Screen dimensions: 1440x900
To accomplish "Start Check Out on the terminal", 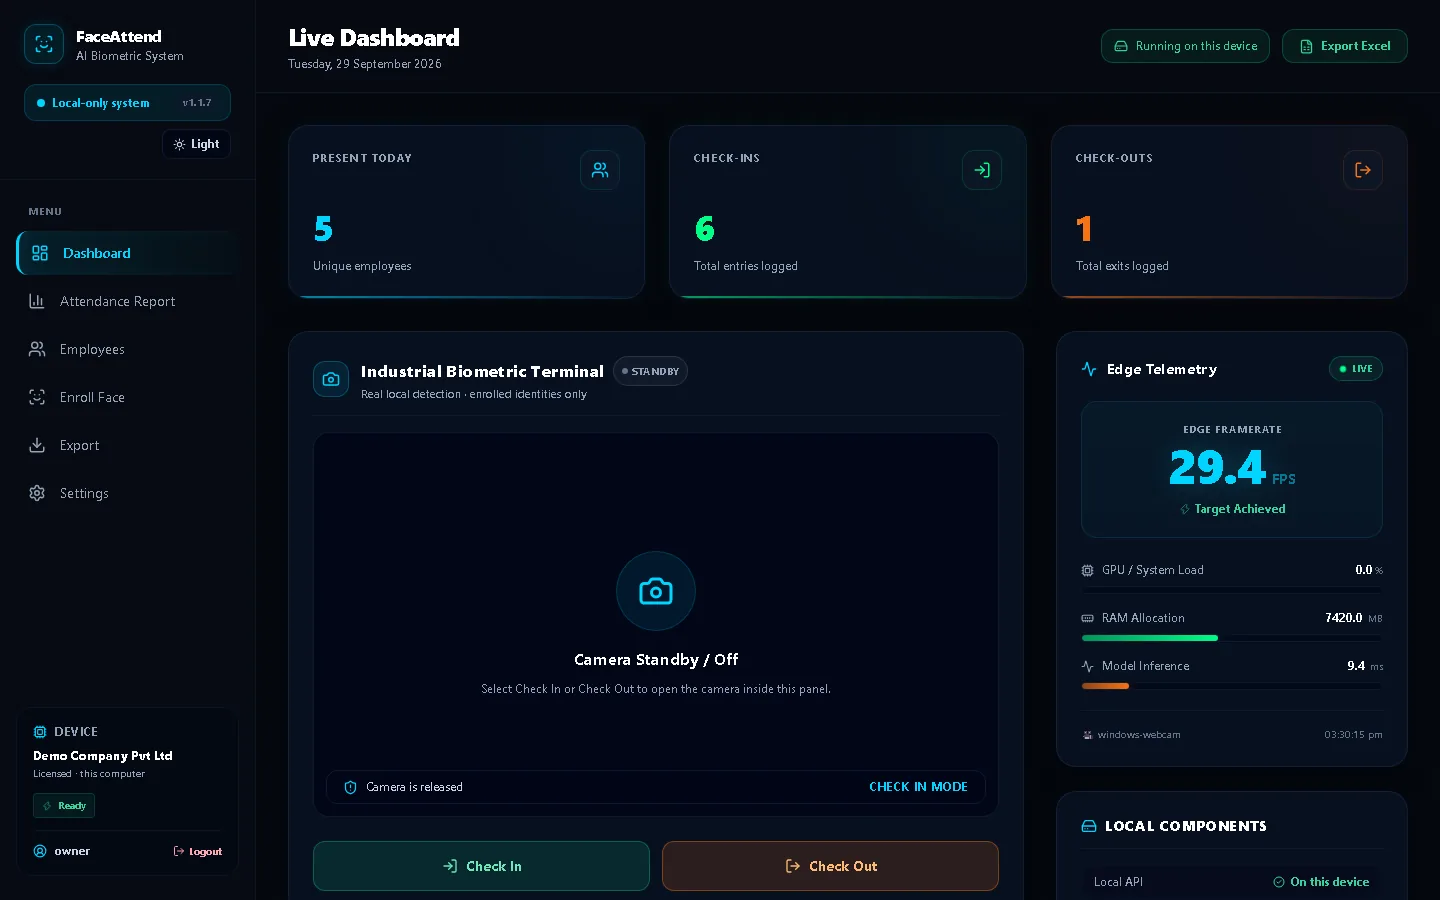I will pyautogui.click(x=830, y=866).
